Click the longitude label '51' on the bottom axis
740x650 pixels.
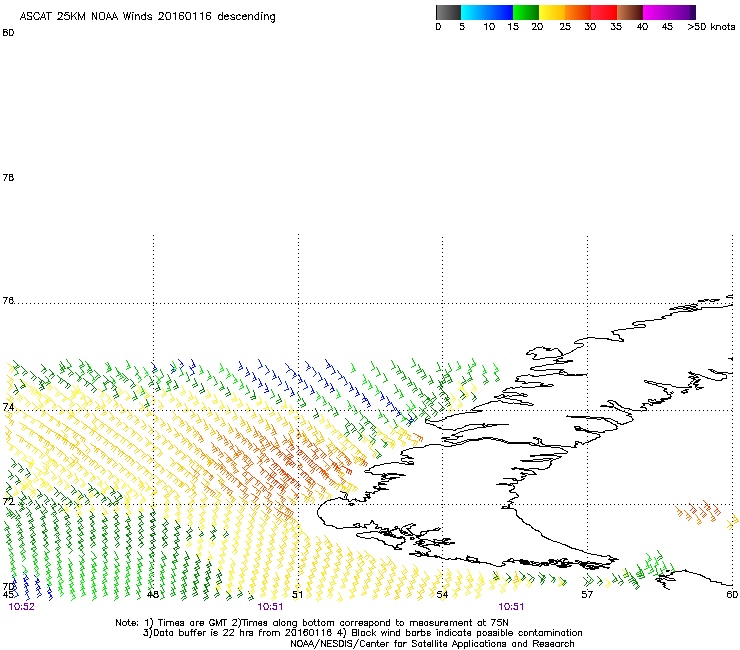point(297,594)
